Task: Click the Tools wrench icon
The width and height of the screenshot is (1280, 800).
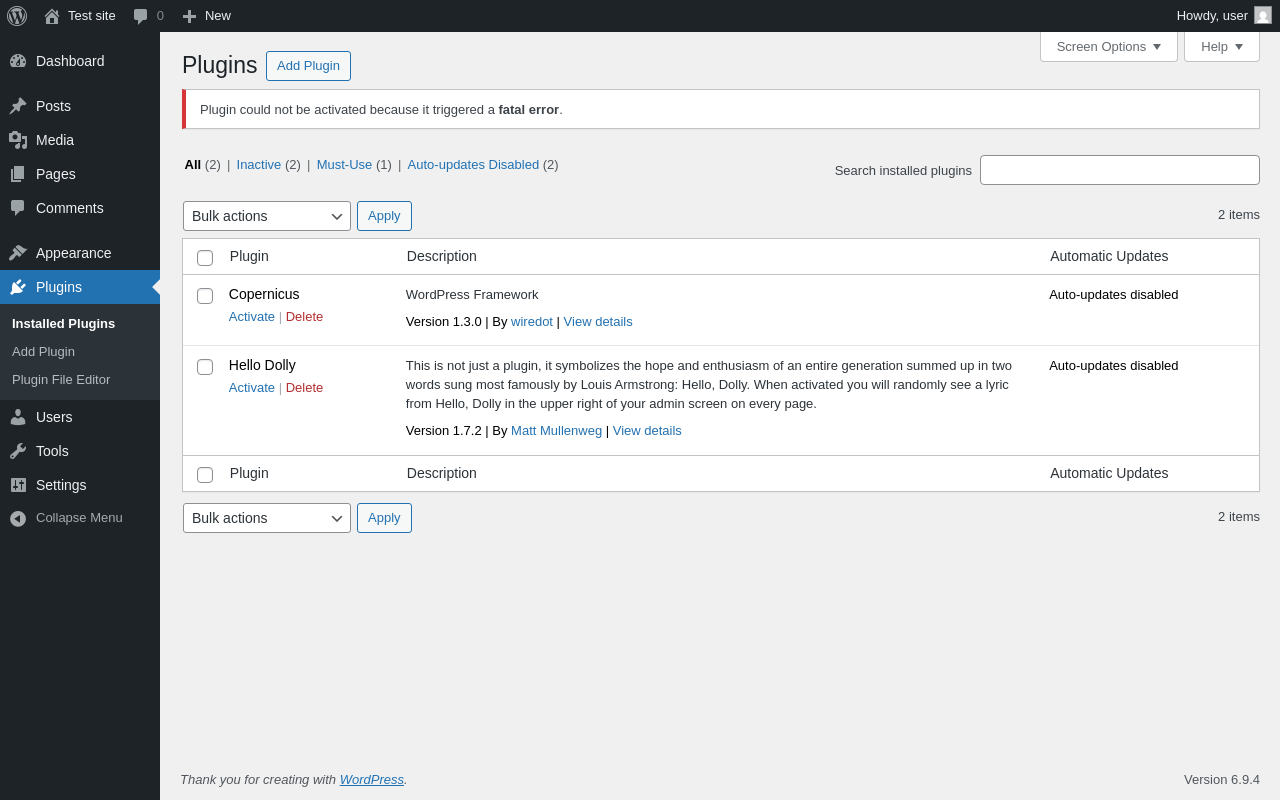Action: coord(18,451)
